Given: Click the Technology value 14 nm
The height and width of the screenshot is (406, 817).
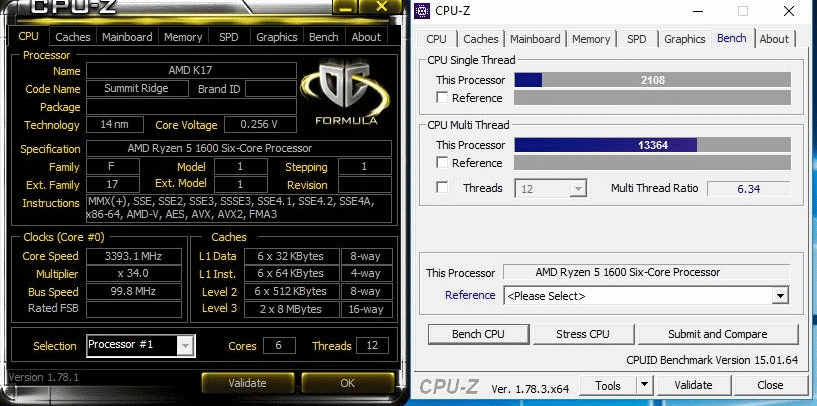Looking at the screenshot, I should 115,125.
